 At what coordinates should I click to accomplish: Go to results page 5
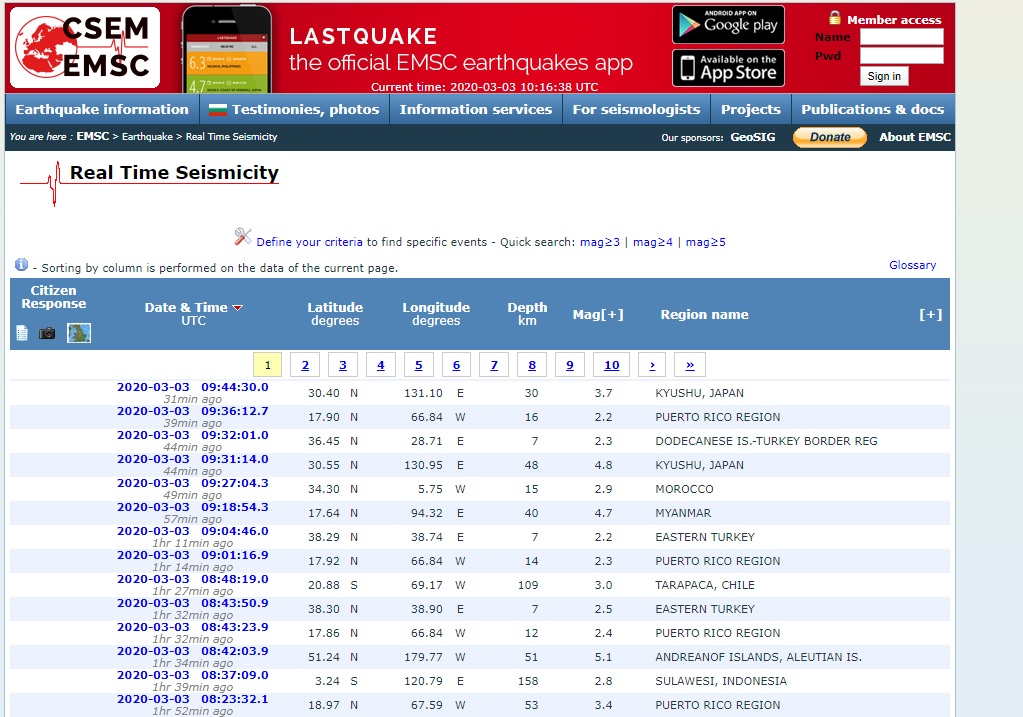point(418,365)
